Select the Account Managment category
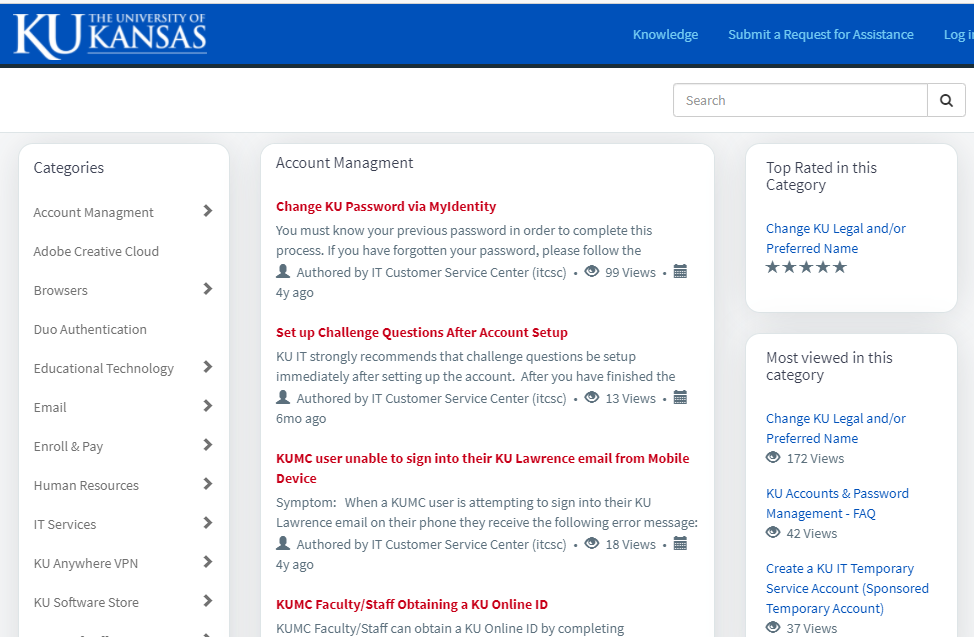Viewport: 974px width, 637px height. pyautogui.click(x=93, y=213)
